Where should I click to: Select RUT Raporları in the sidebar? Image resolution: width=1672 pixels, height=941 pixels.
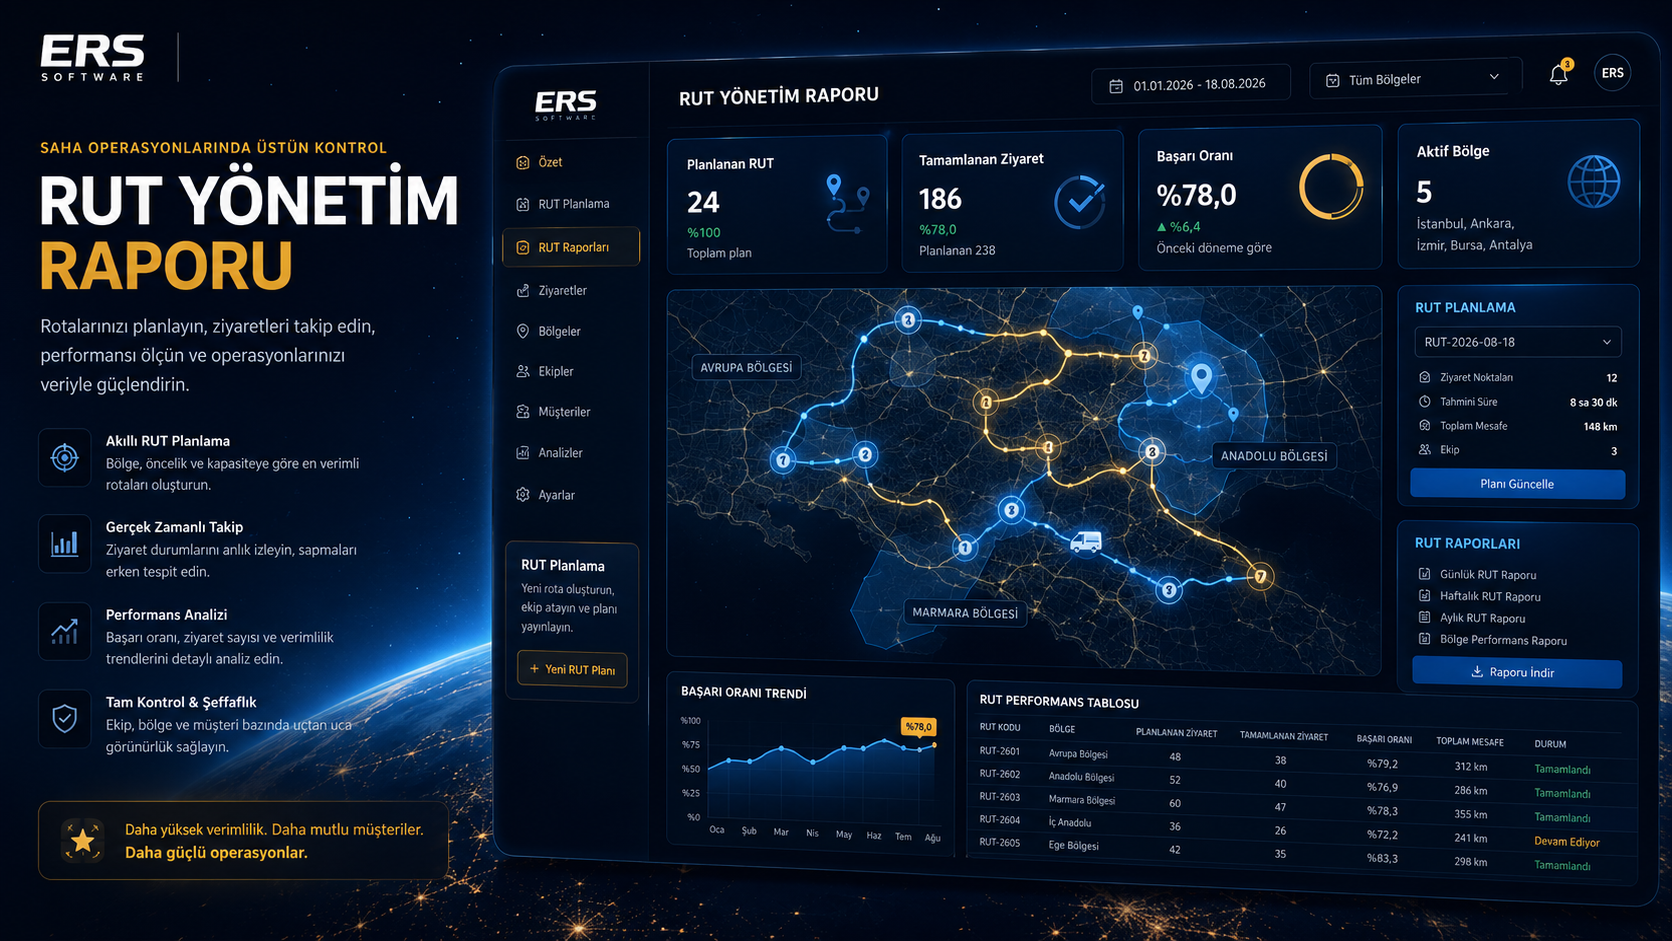pos(572,247)
